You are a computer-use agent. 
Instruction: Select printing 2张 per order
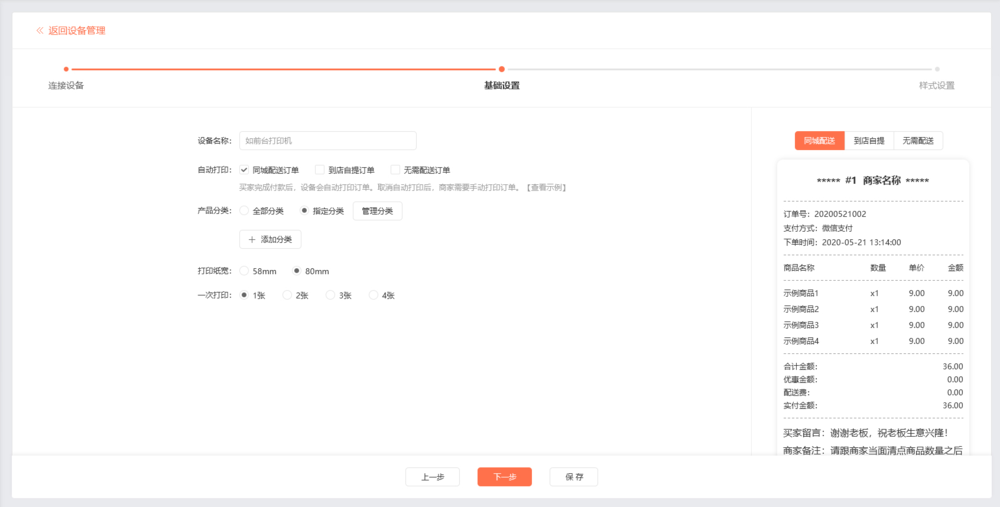(x=287, y=295)
